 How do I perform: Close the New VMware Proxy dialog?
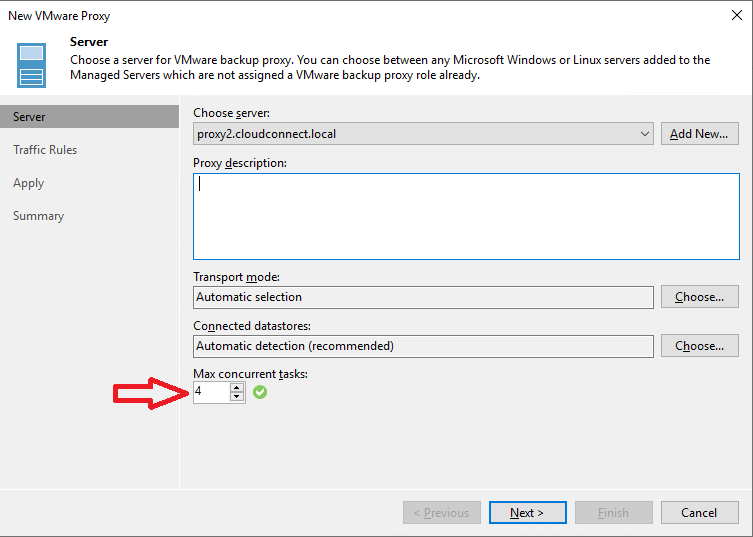[x=737, y=15]
